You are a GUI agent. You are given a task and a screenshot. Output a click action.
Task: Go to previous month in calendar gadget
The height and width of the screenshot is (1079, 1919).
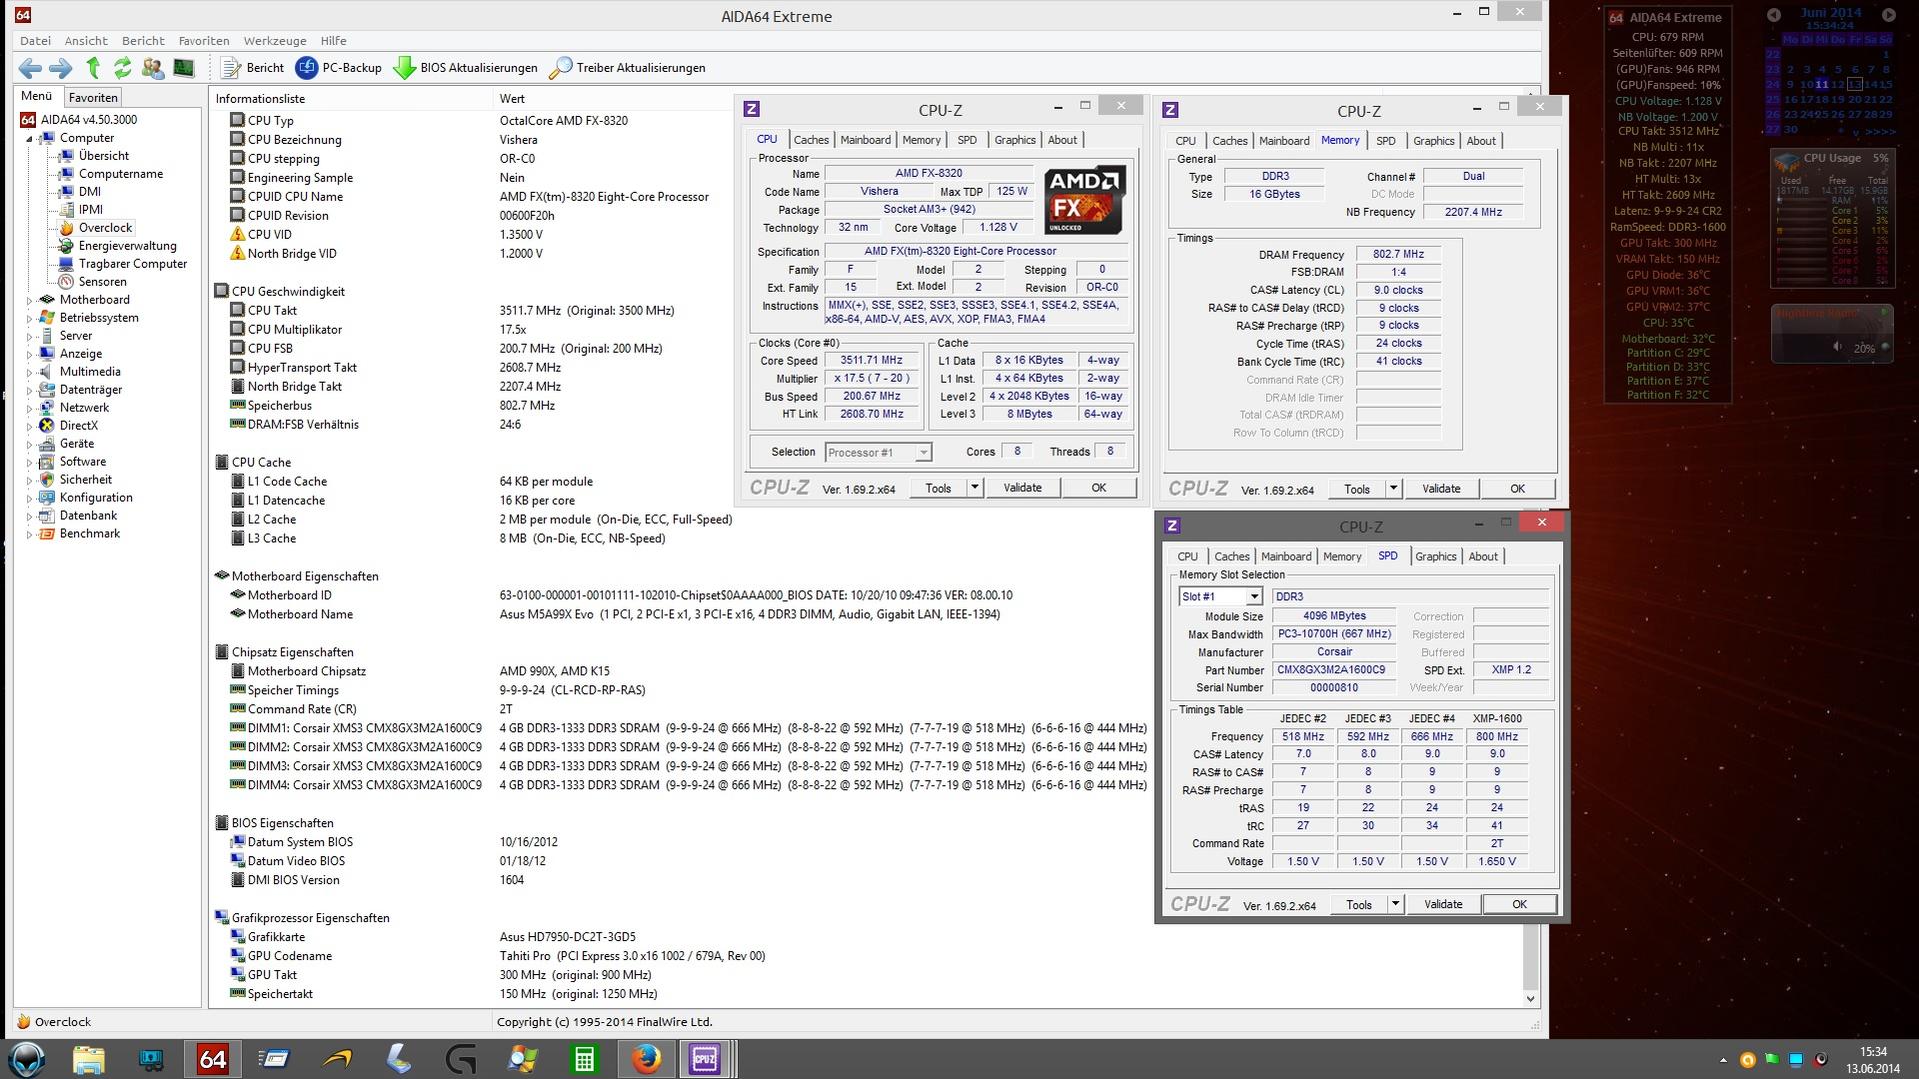pos(1773,15)
